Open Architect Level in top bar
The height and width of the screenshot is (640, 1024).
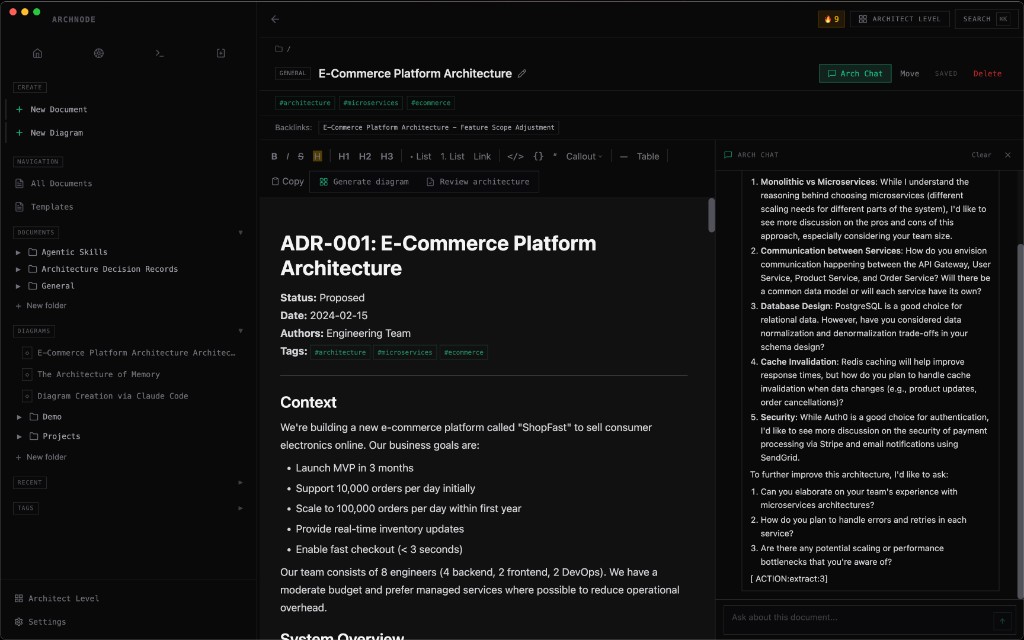(899, 19)
